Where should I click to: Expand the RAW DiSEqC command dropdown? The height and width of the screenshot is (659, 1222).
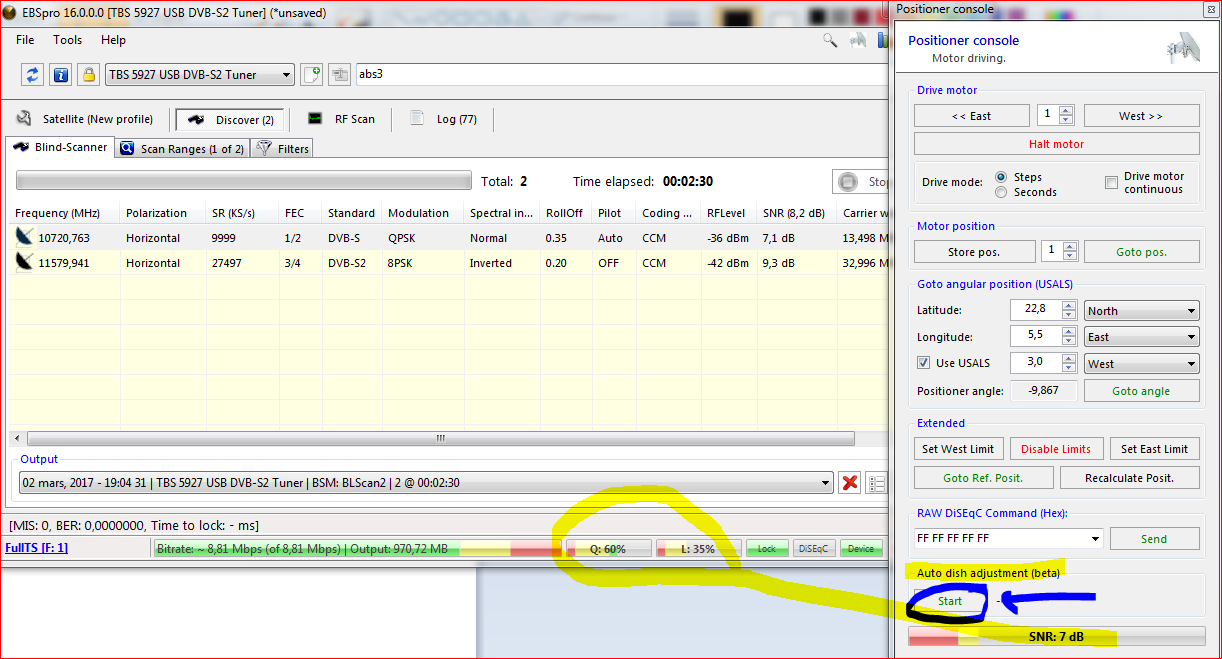click(x=1095, y=539)
